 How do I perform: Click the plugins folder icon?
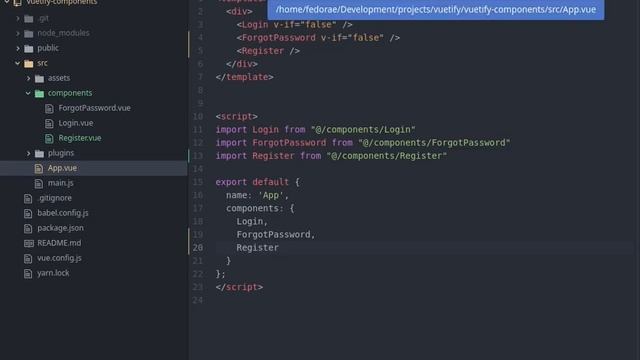[x=39, y=153]
